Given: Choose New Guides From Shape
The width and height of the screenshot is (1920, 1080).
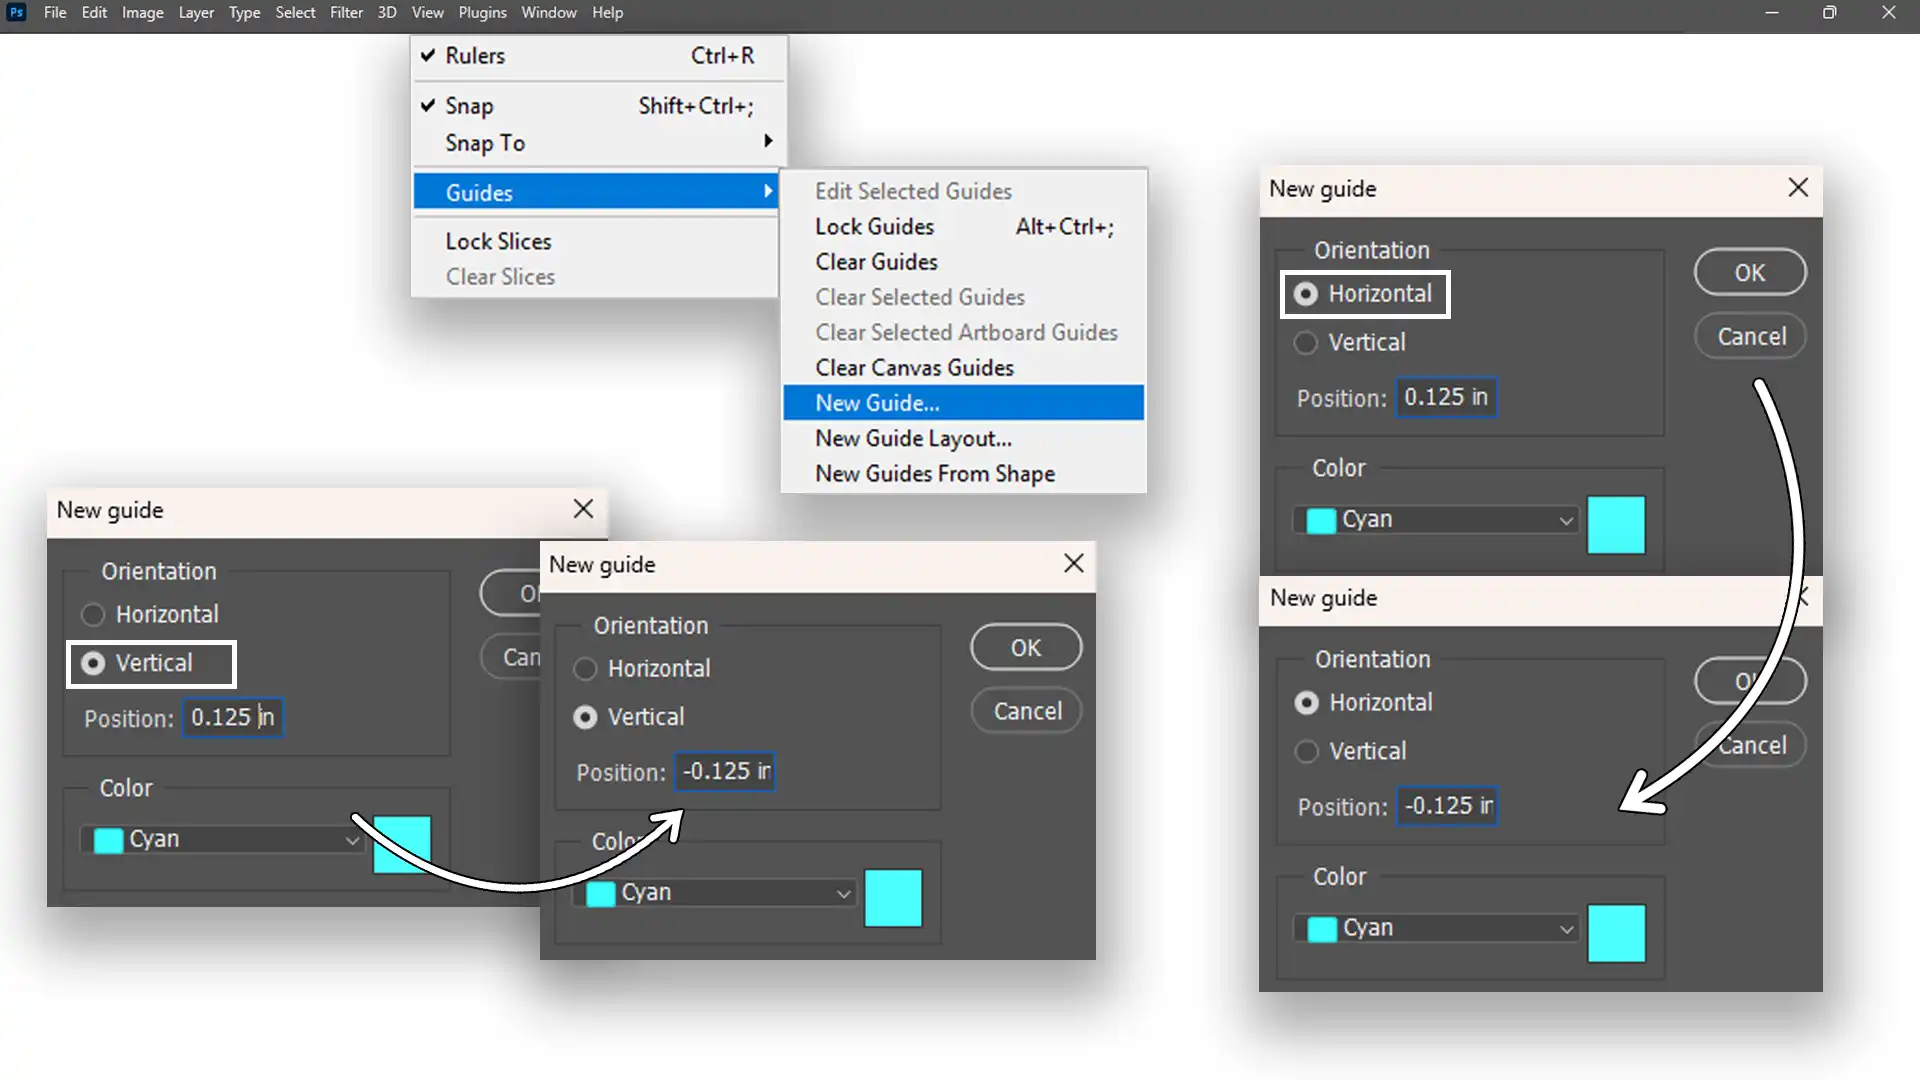Looking at the screenshot, I should tap(964, 474).
